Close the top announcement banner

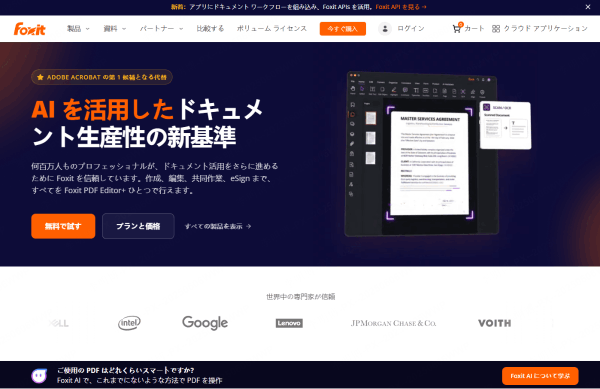pyautogui.click(x=588, y=7)
